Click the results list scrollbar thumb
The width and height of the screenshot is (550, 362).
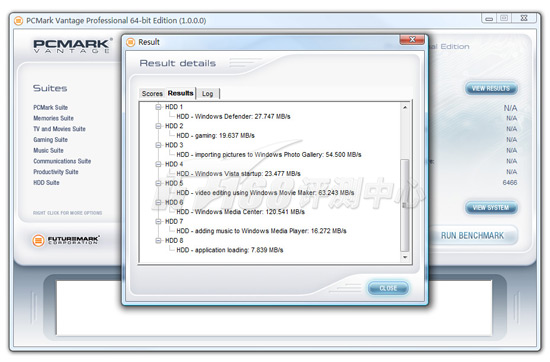click(x=405, y=205)
